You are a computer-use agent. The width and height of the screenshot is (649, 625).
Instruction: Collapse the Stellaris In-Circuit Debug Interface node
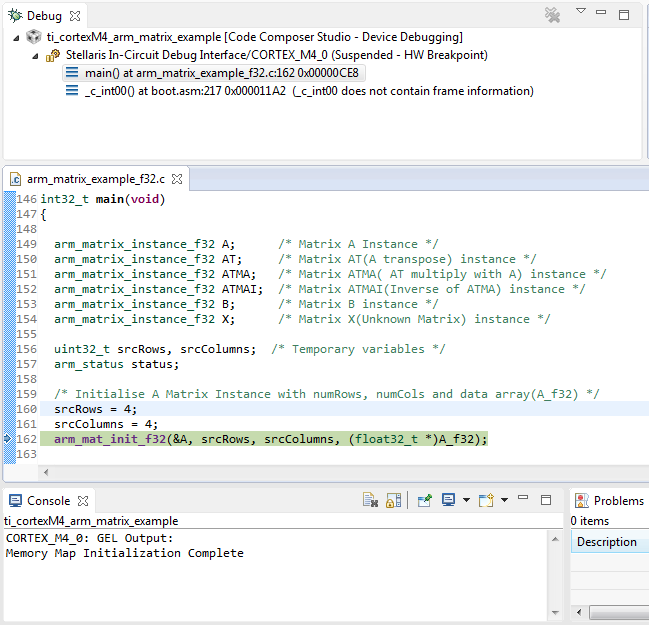35,55
